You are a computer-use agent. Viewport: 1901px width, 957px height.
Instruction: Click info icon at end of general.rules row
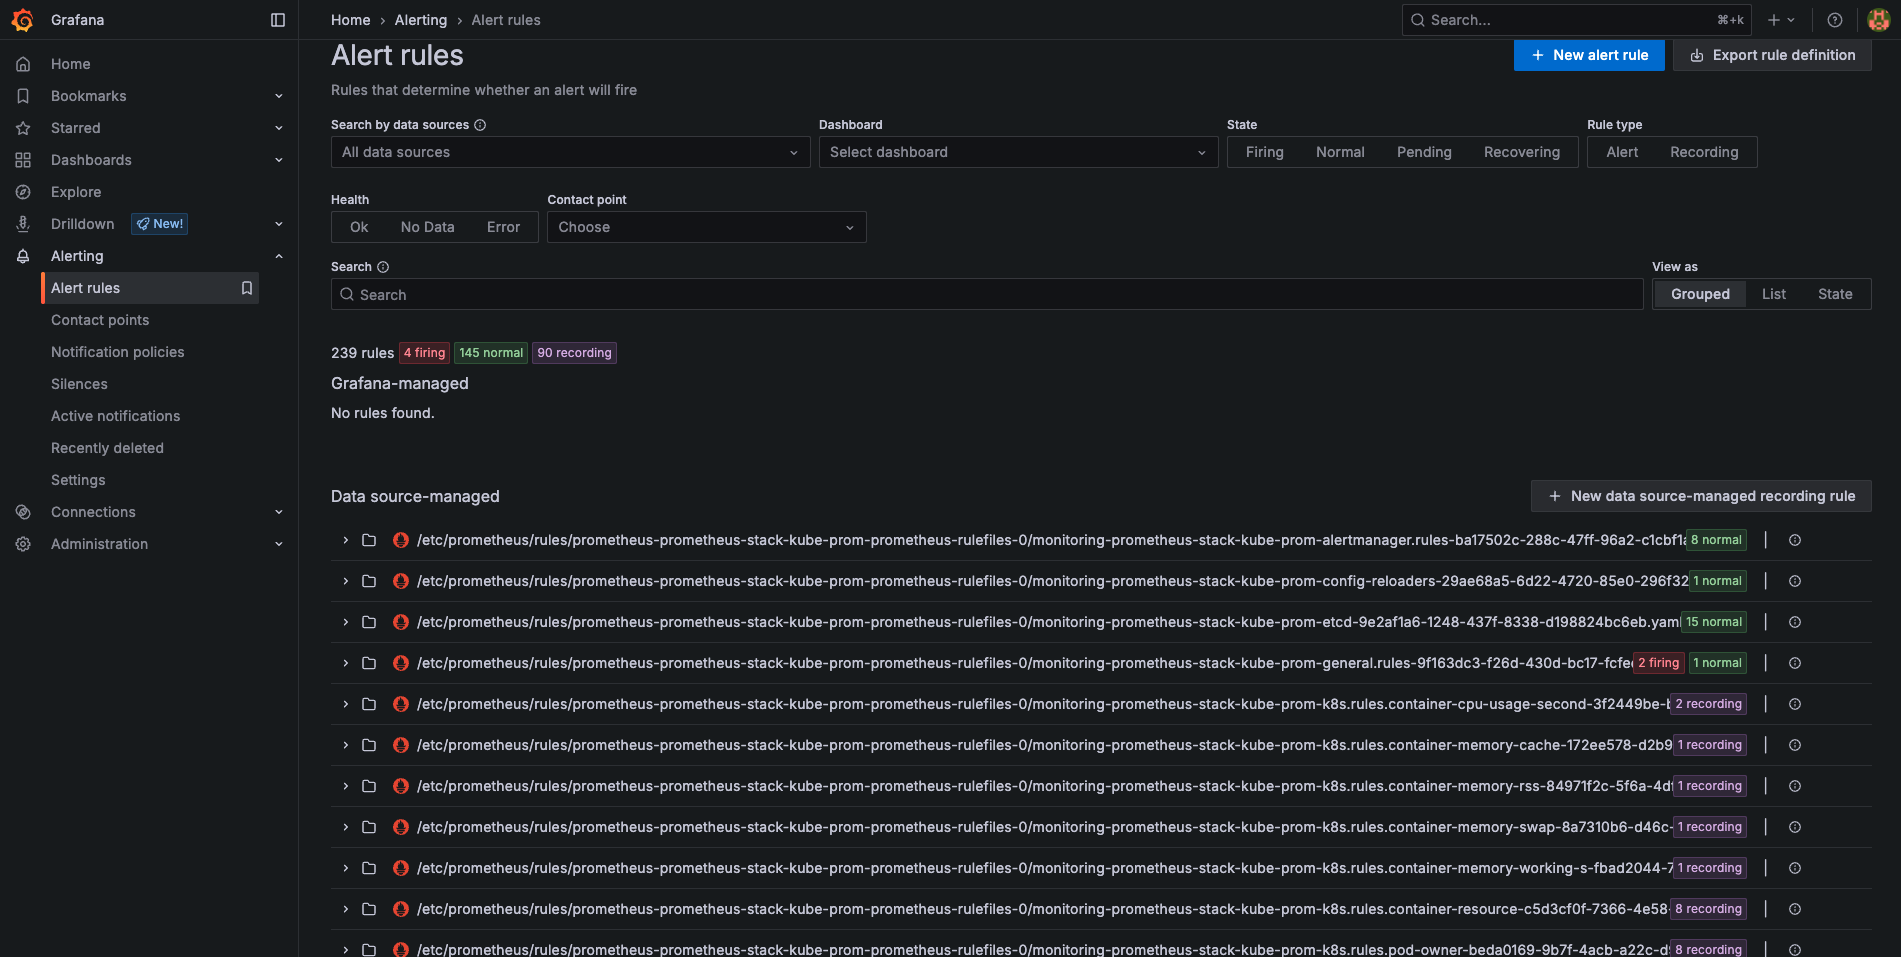click(1795, 663)
